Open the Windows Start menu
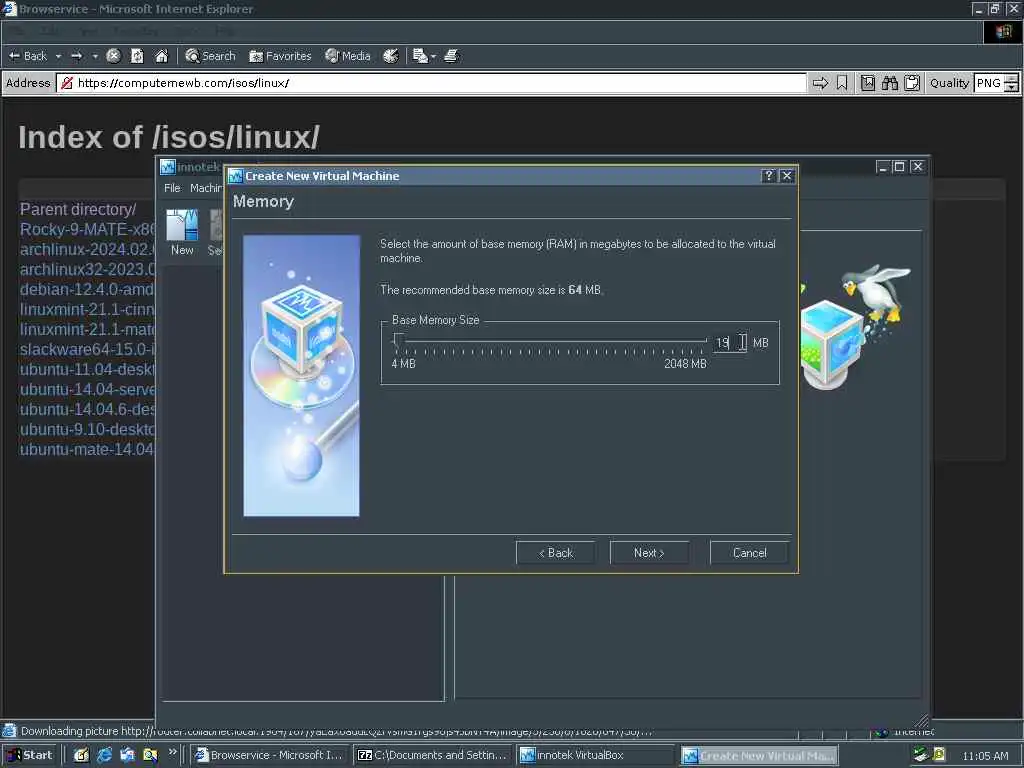This screenshot has width=1024, height=768. [x=29, y=756]
